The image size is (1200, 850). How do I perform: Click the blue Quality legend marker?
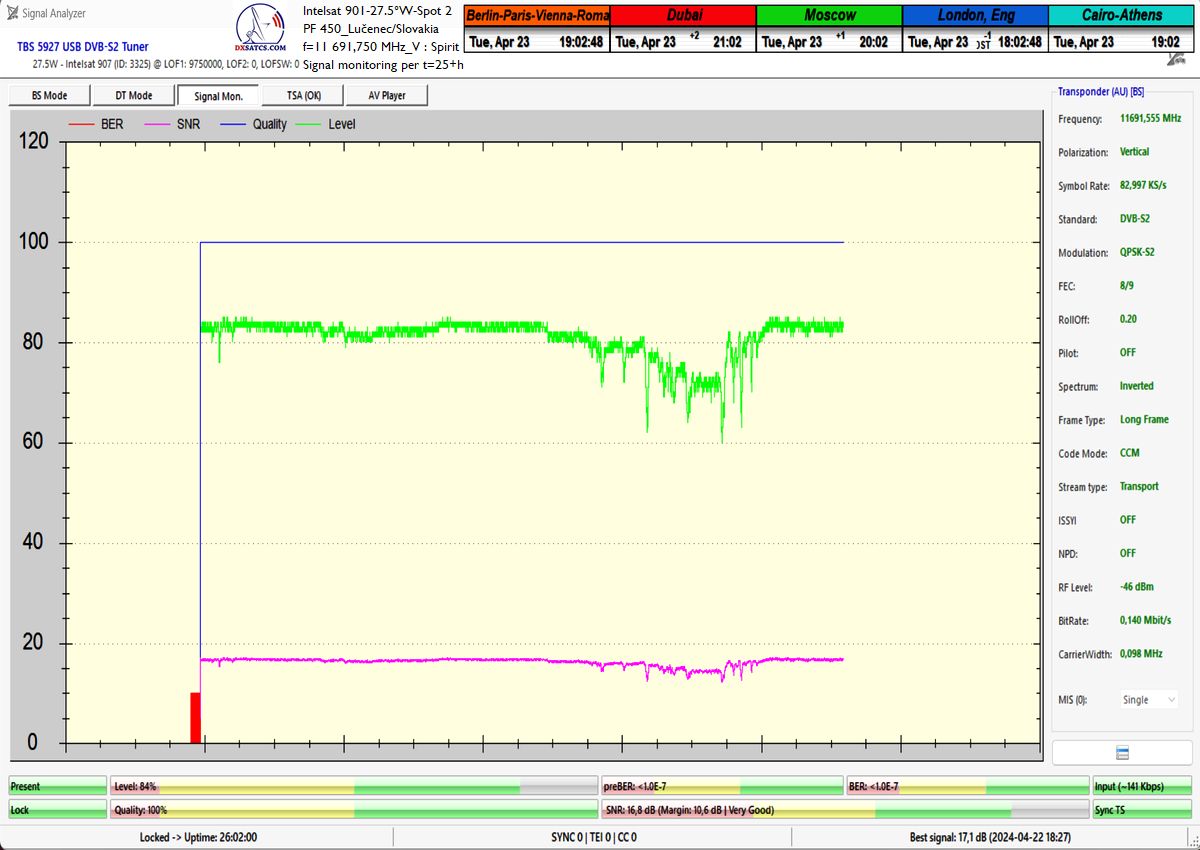(x=233, y=124)
